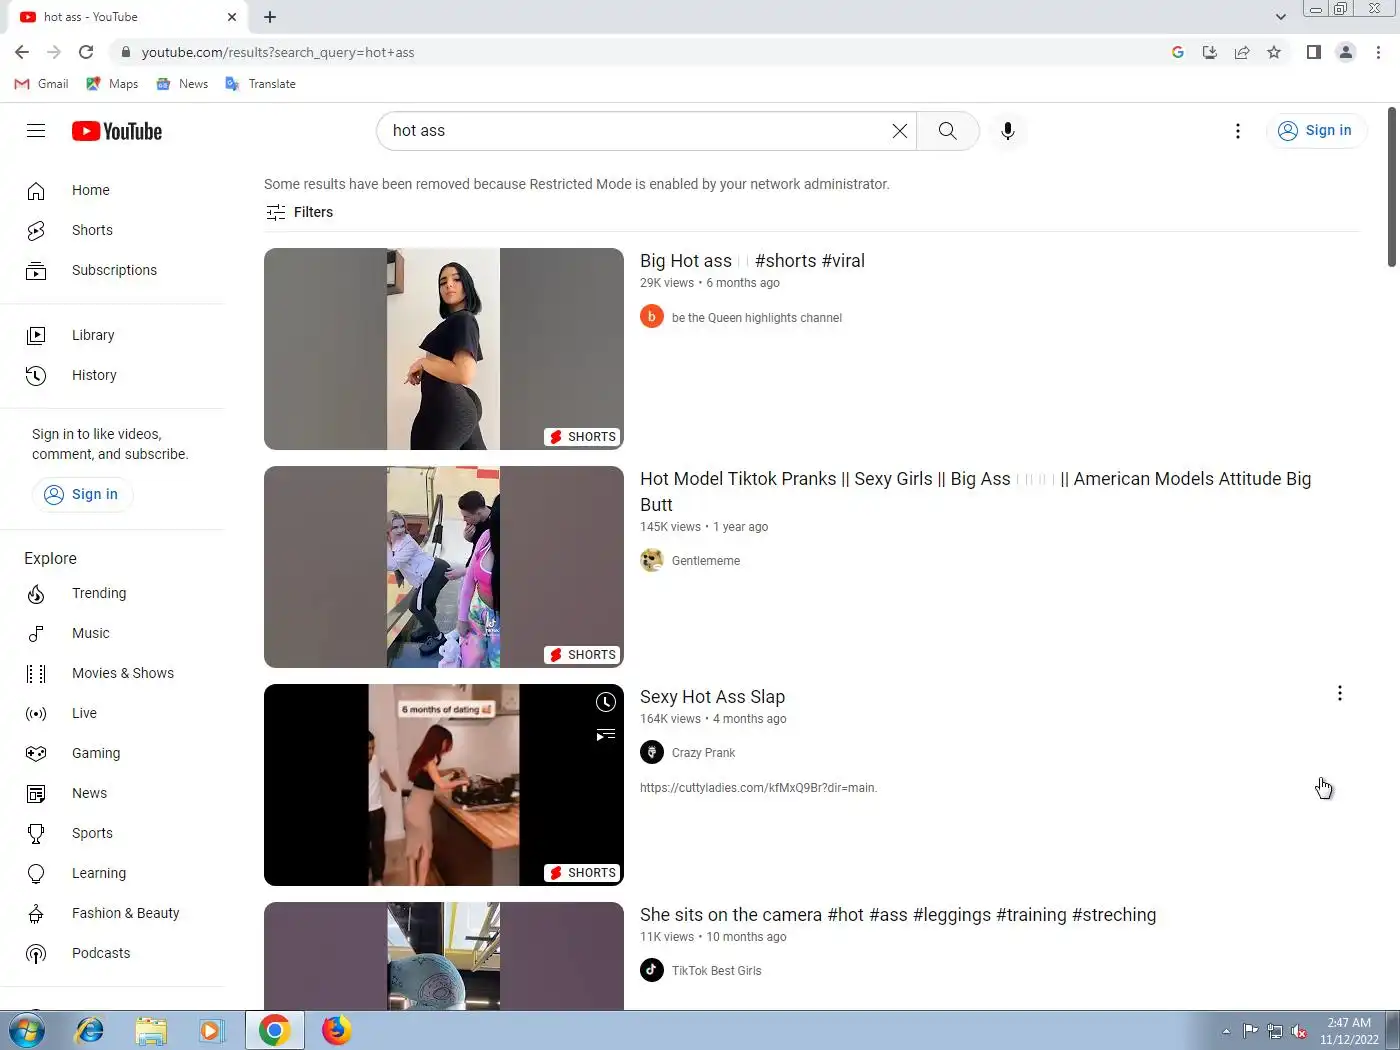Open the YouTube hamburger guide menu
1400x1050 pixels.
pos(36,131)
